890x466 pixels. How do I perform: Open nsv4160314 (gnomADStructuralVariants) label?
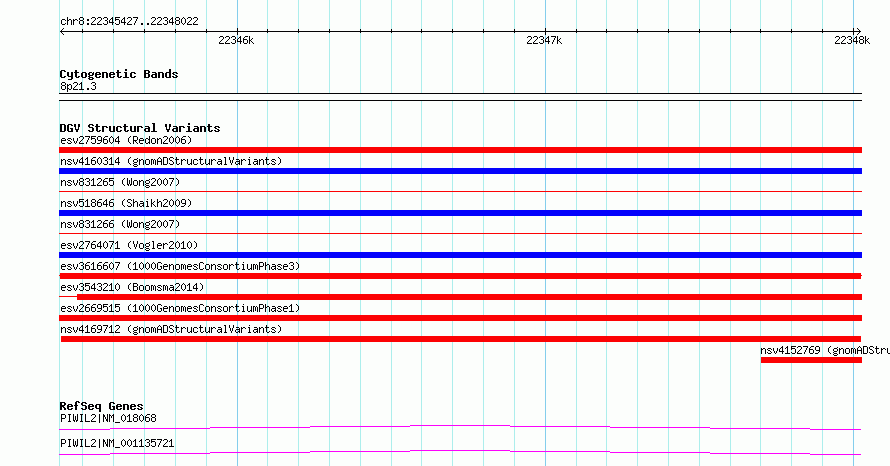pyautogui.click(x=171, y=161)
